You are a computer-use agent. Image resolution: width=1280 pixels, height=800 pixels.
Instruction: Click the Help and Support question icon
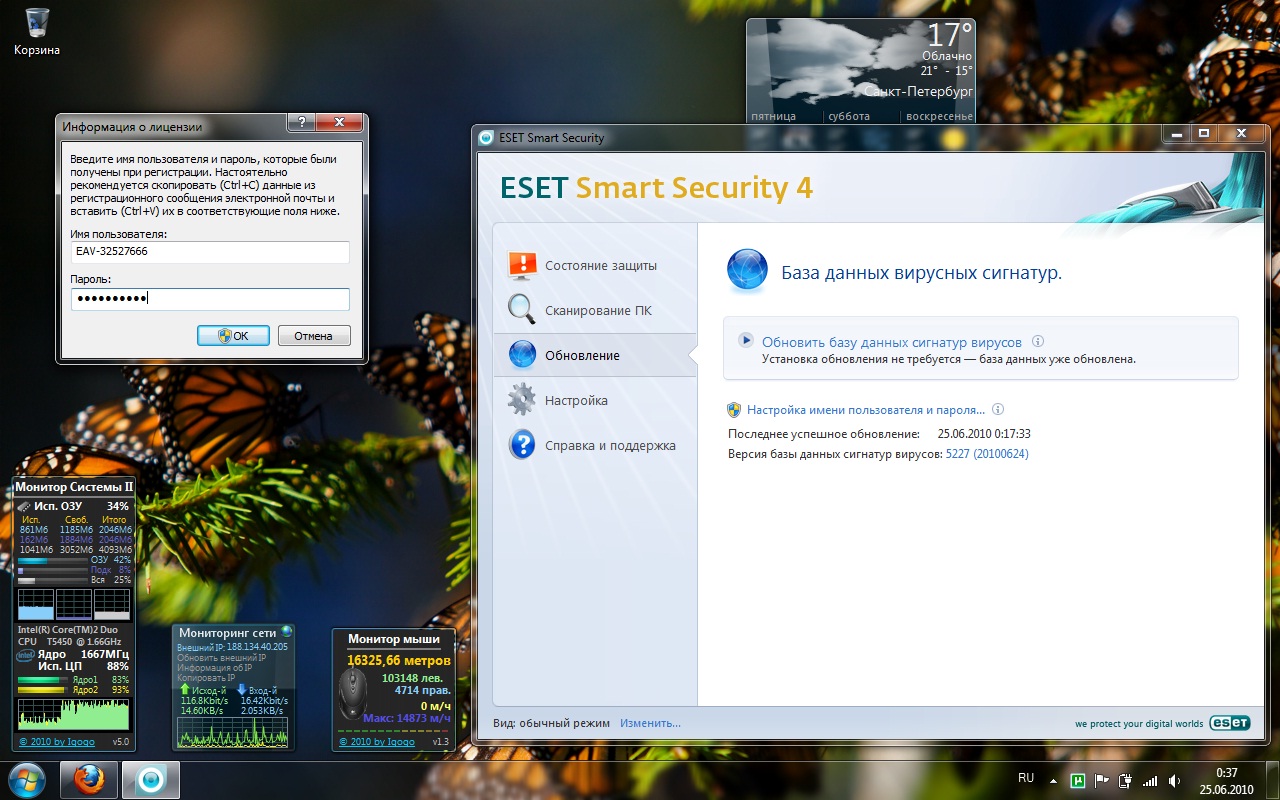click(x=522, y=445)
